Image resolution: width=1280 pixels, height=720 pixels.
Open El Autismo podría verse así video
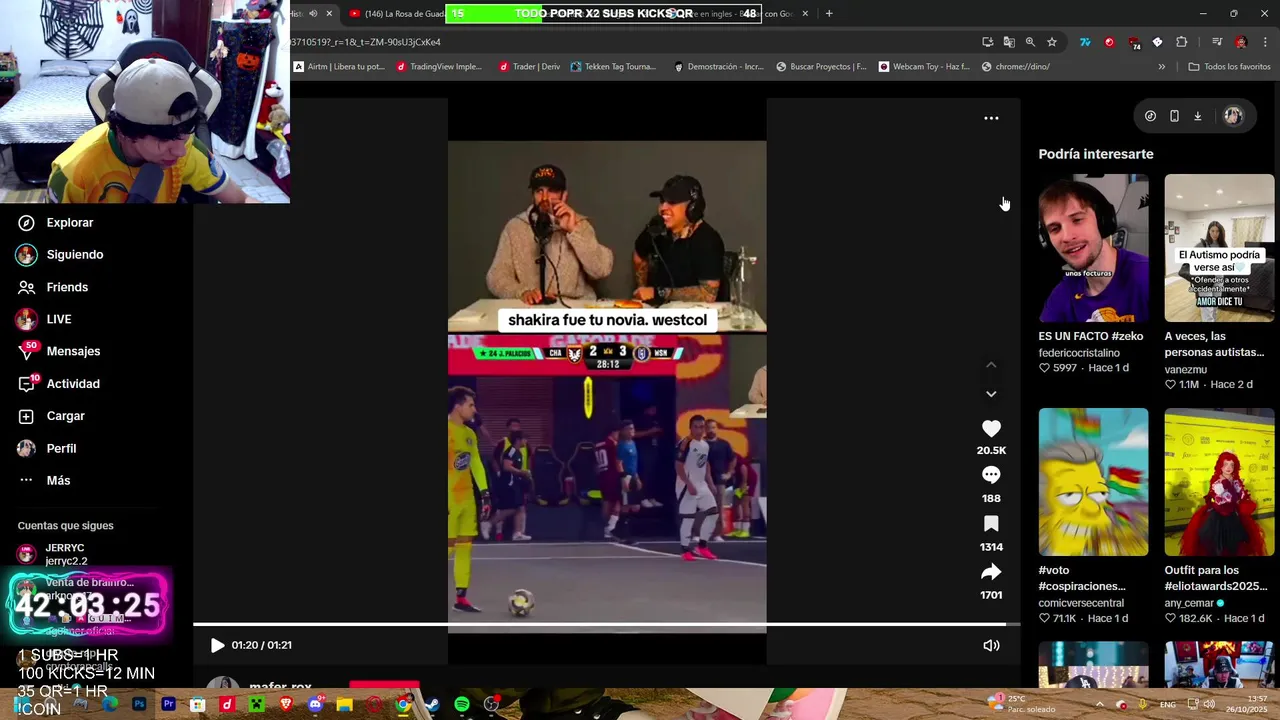[1219, 248]
